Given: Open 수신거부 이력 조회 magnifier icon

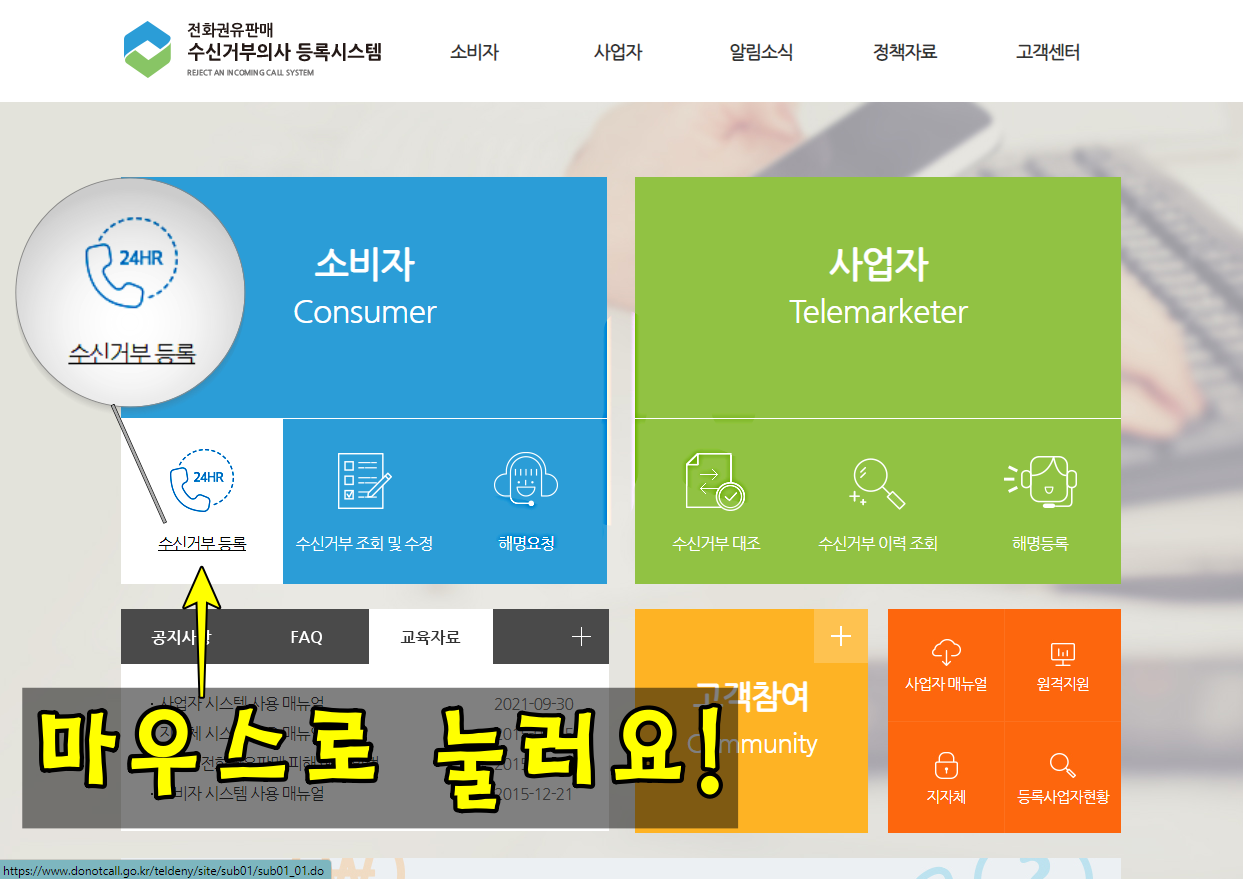Looking at the screenshot, I should click(877, 483).
